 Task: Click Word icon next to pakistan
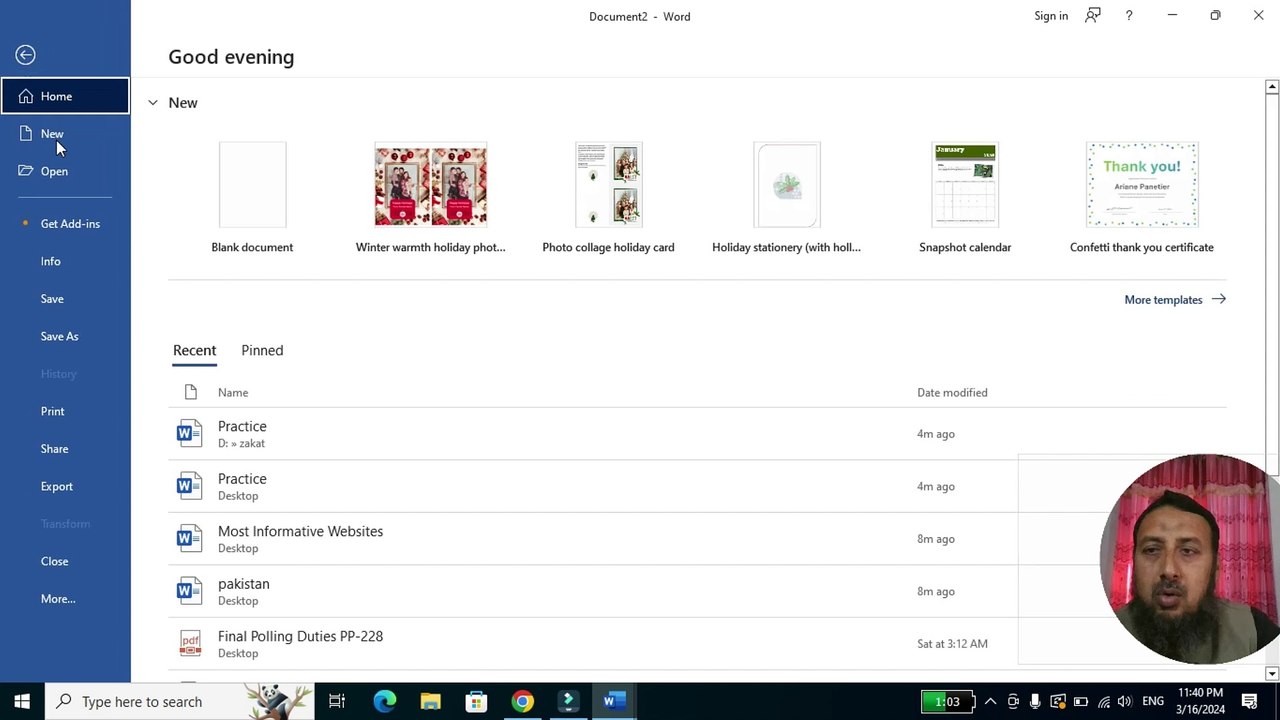(x=189, y=591)
